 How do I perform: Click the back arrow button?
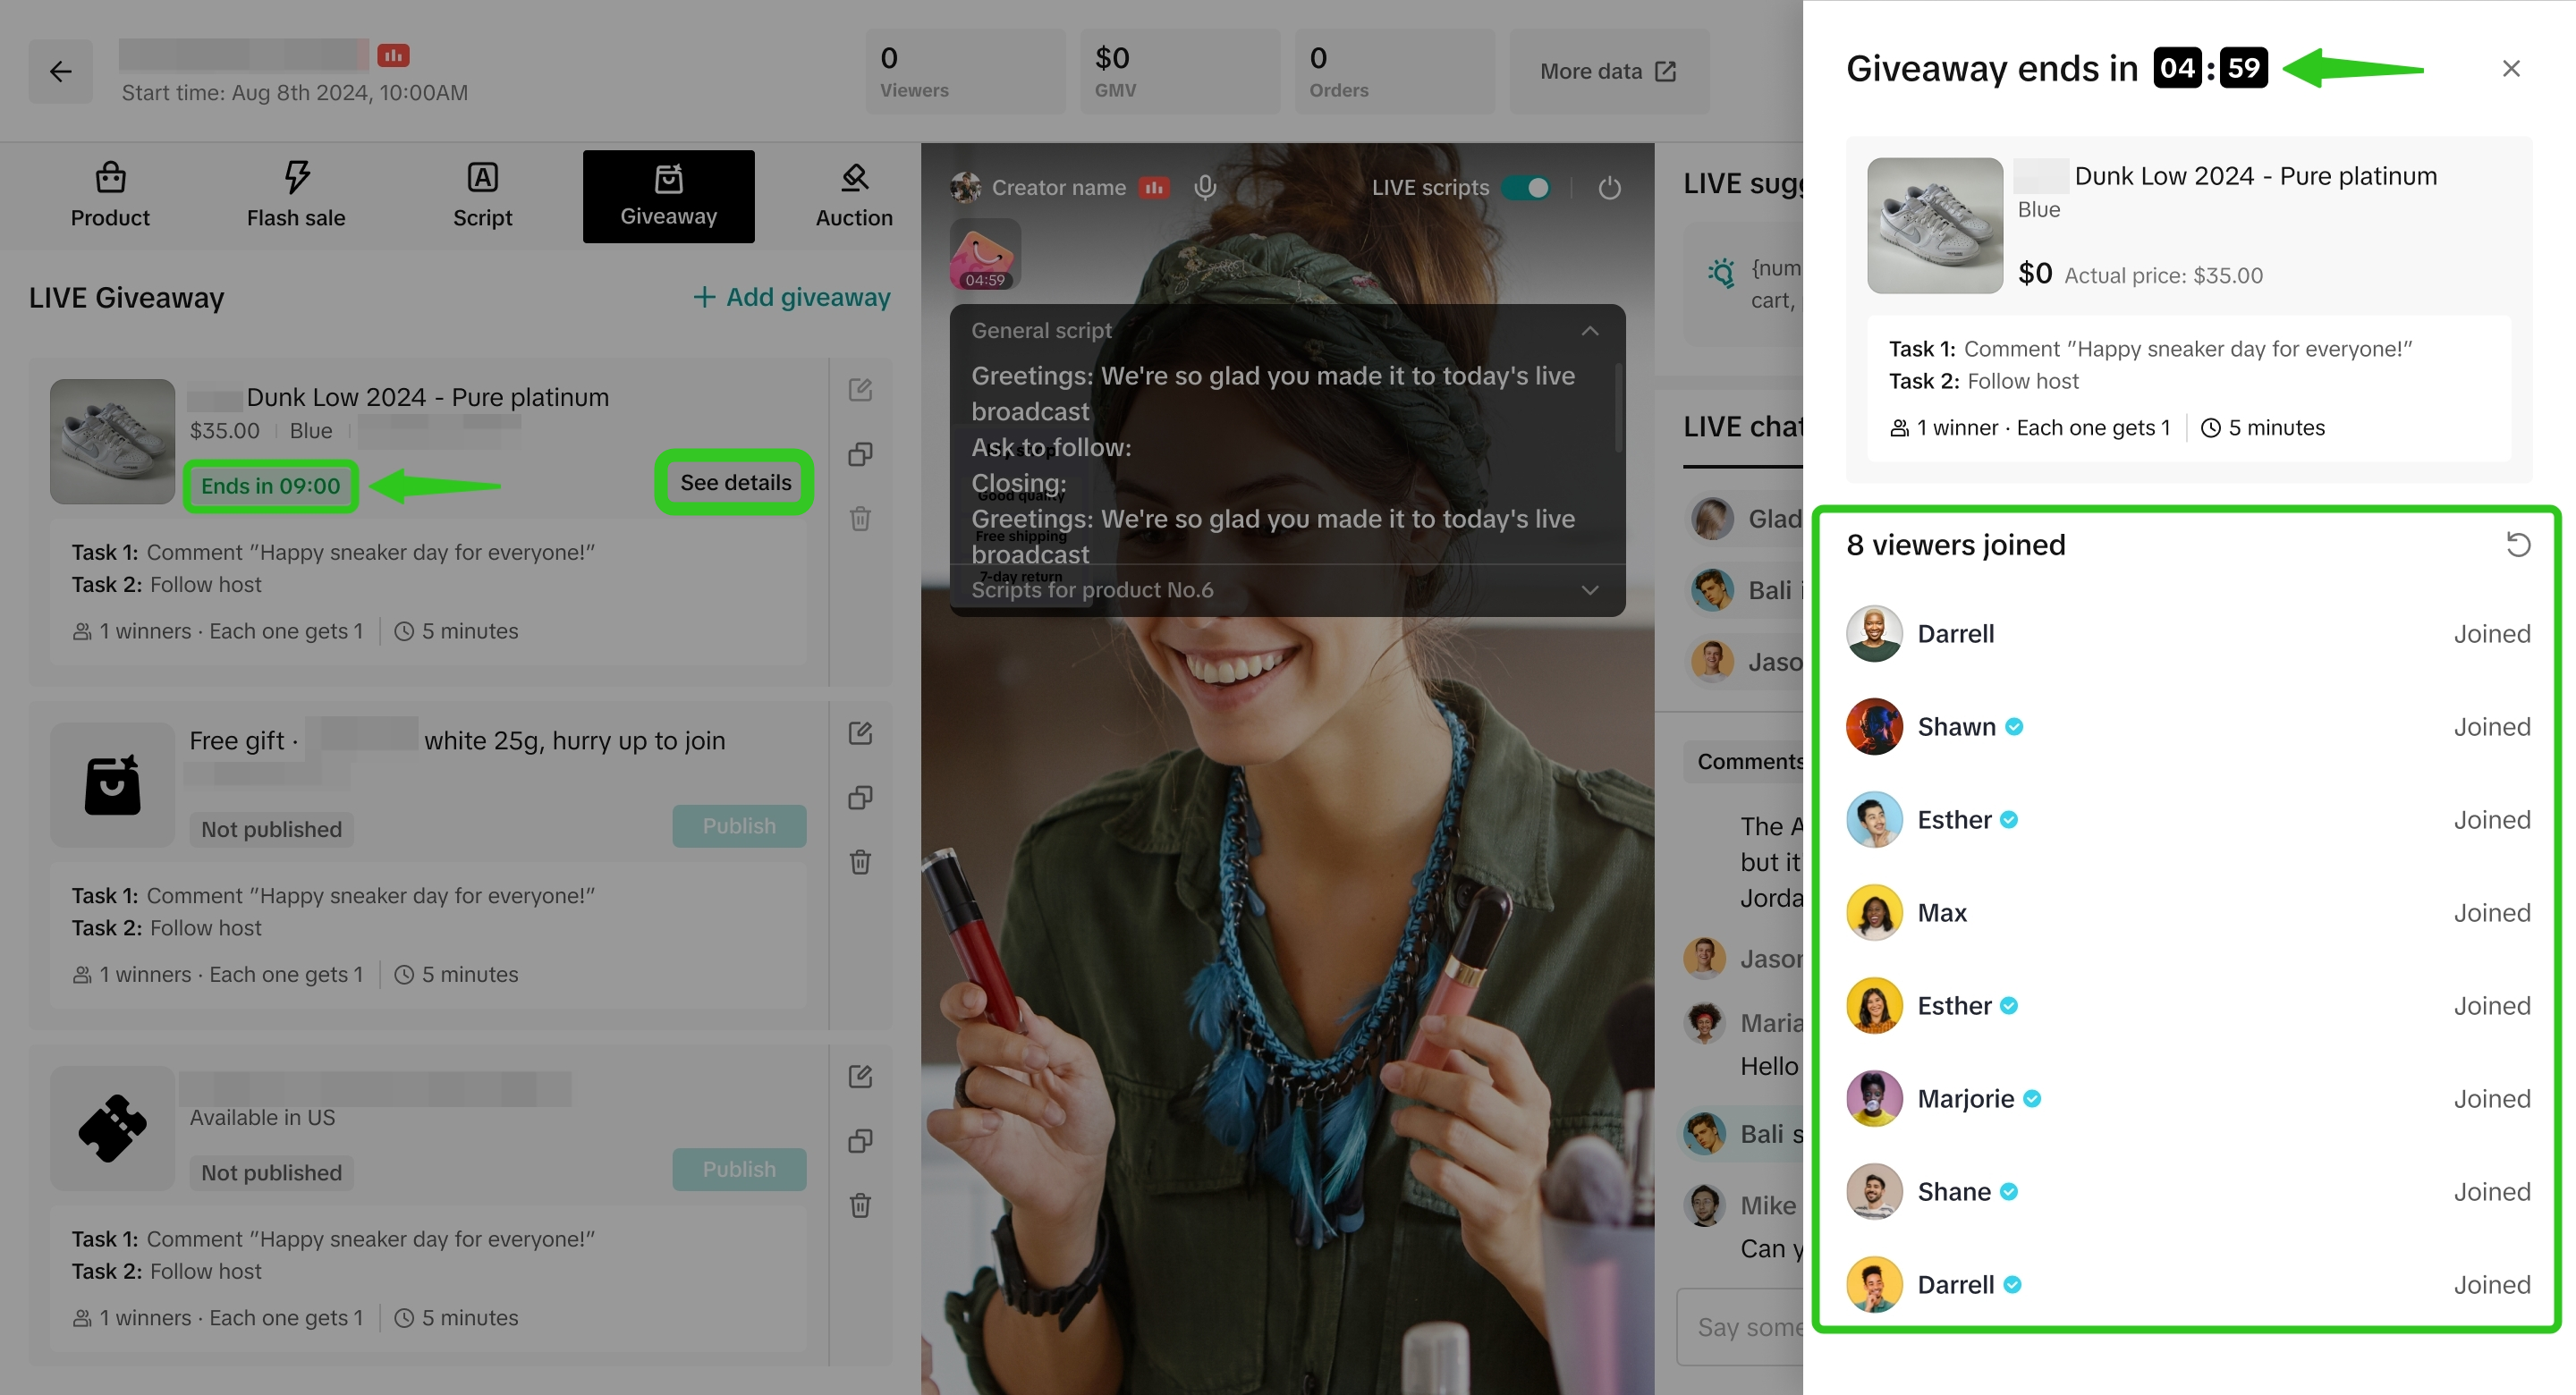[x=60, y=71]
